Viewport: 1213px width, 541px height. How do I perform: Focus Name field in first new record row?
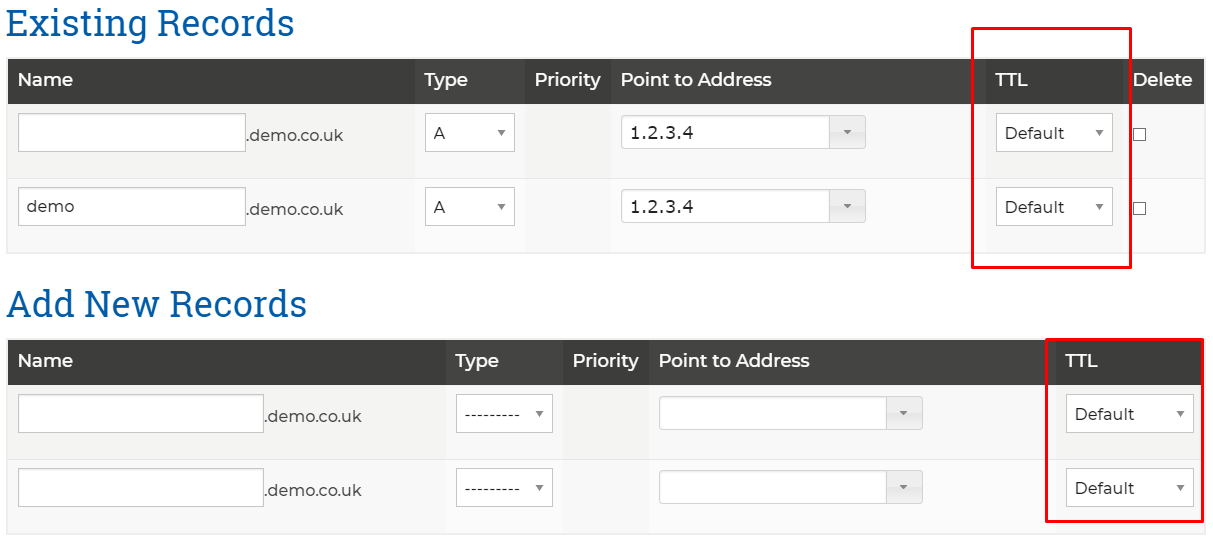click(141, 414)
